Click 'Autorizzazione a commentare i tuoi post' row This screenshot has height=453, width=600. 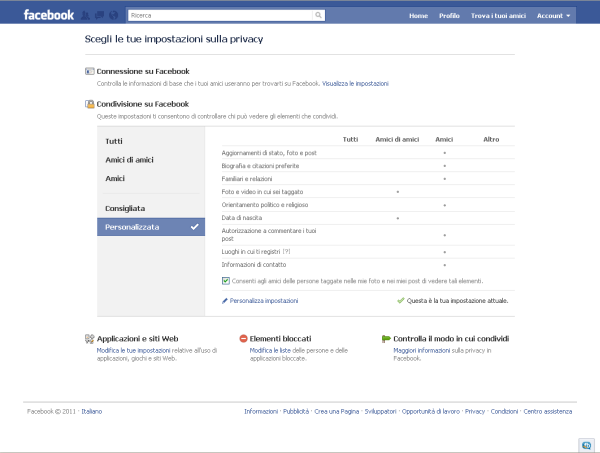368,235
